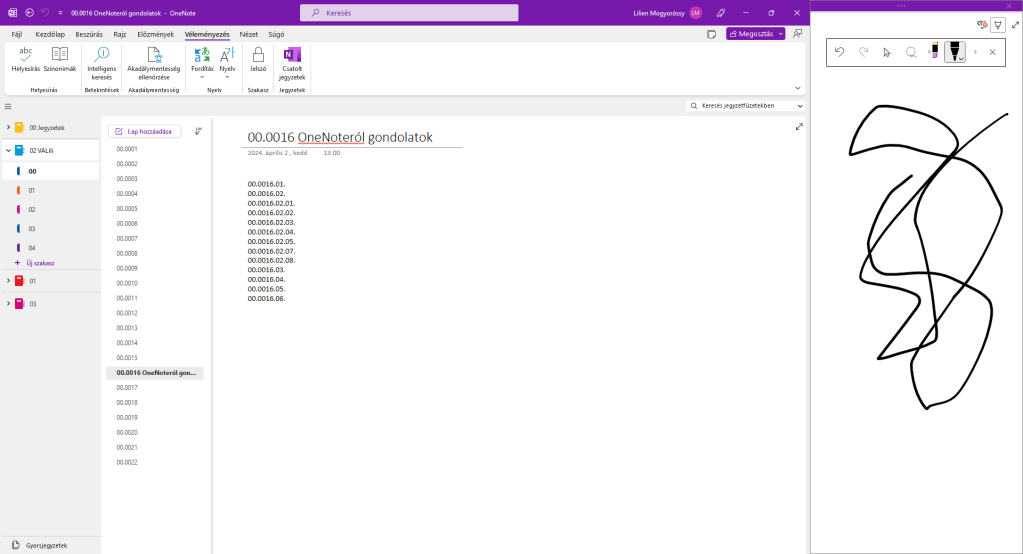
Task: Expand the 00 Jegyzetek notebook
Action: (x=8, y=128)
